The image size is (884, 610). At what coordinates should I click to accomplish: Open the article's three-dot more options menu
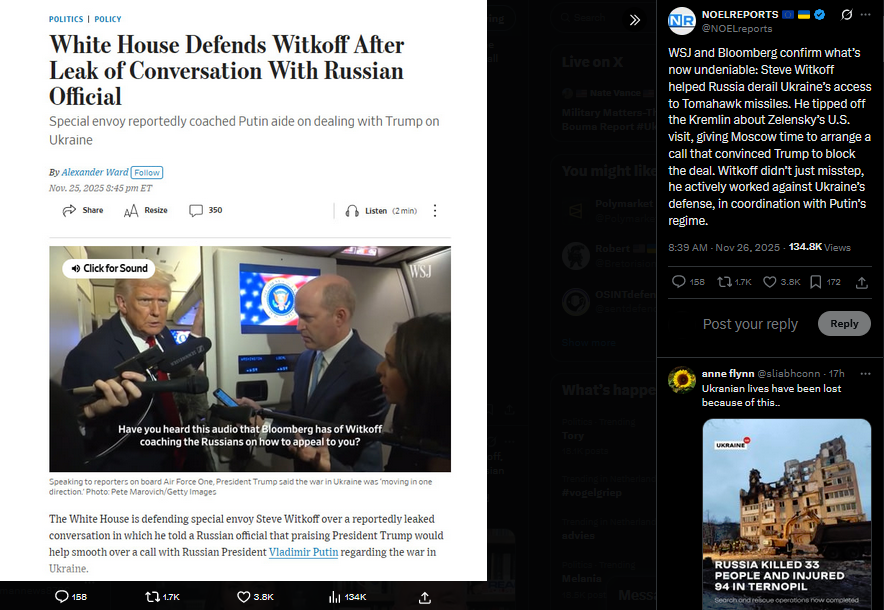(x=435, y=211)
